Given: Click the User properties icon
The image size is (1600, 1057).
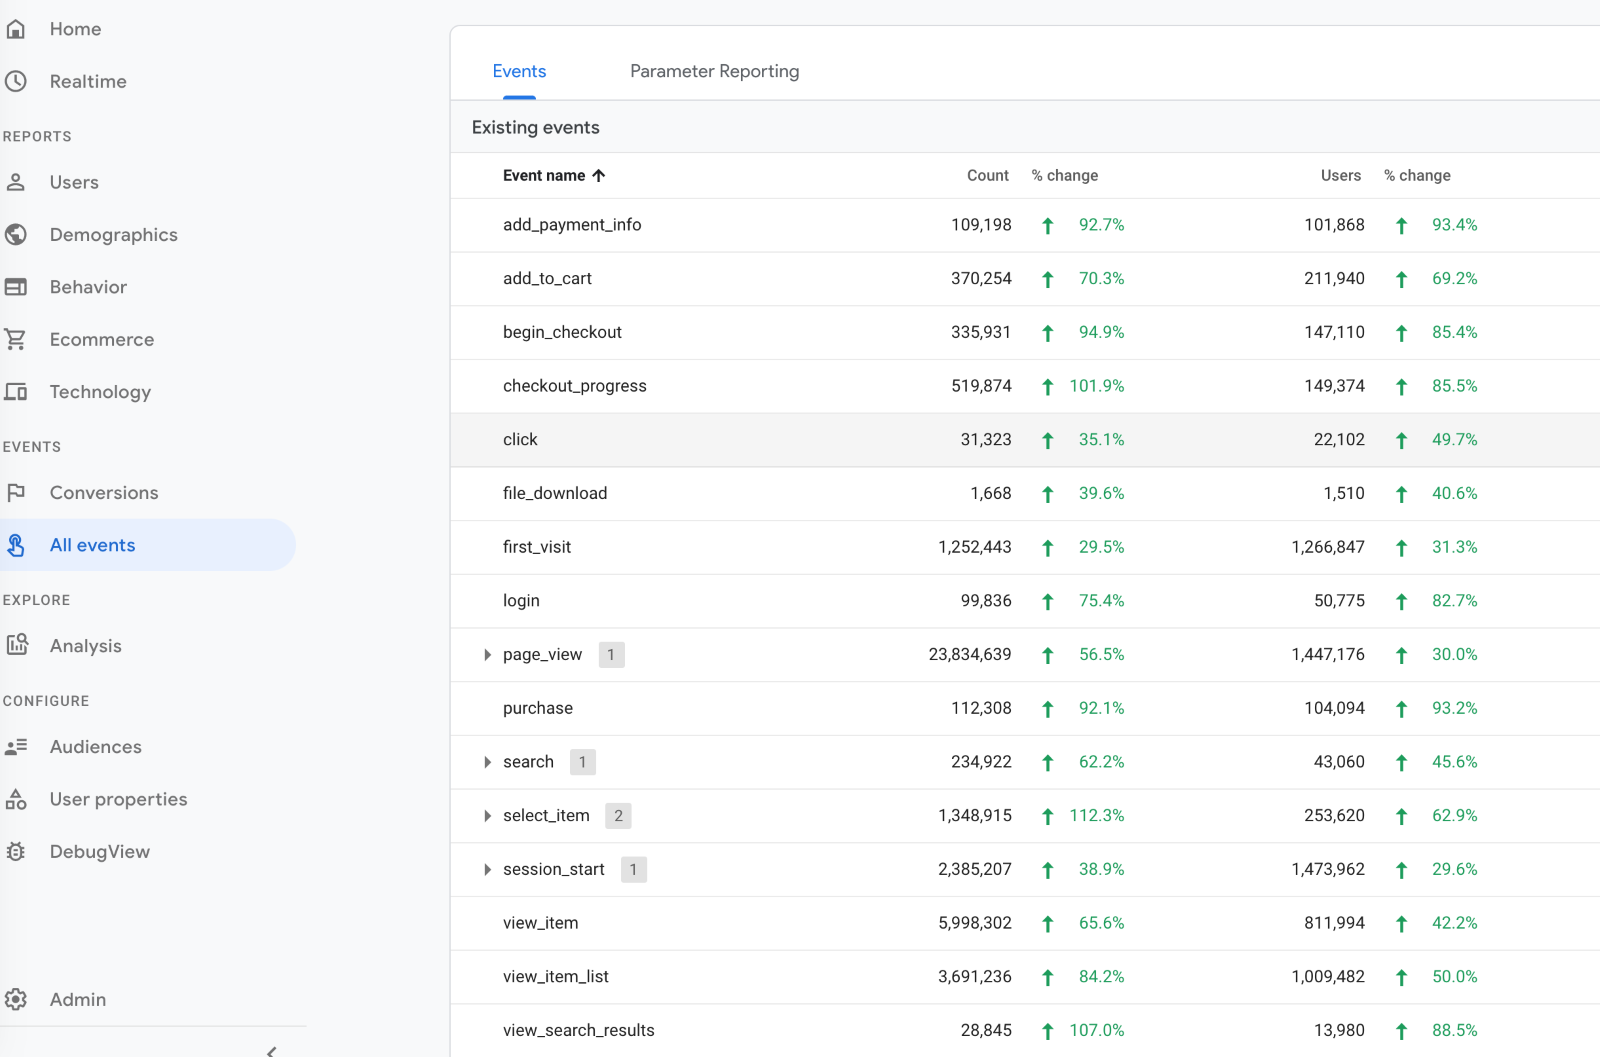Looking at the screenshot, I should [16, 798].
